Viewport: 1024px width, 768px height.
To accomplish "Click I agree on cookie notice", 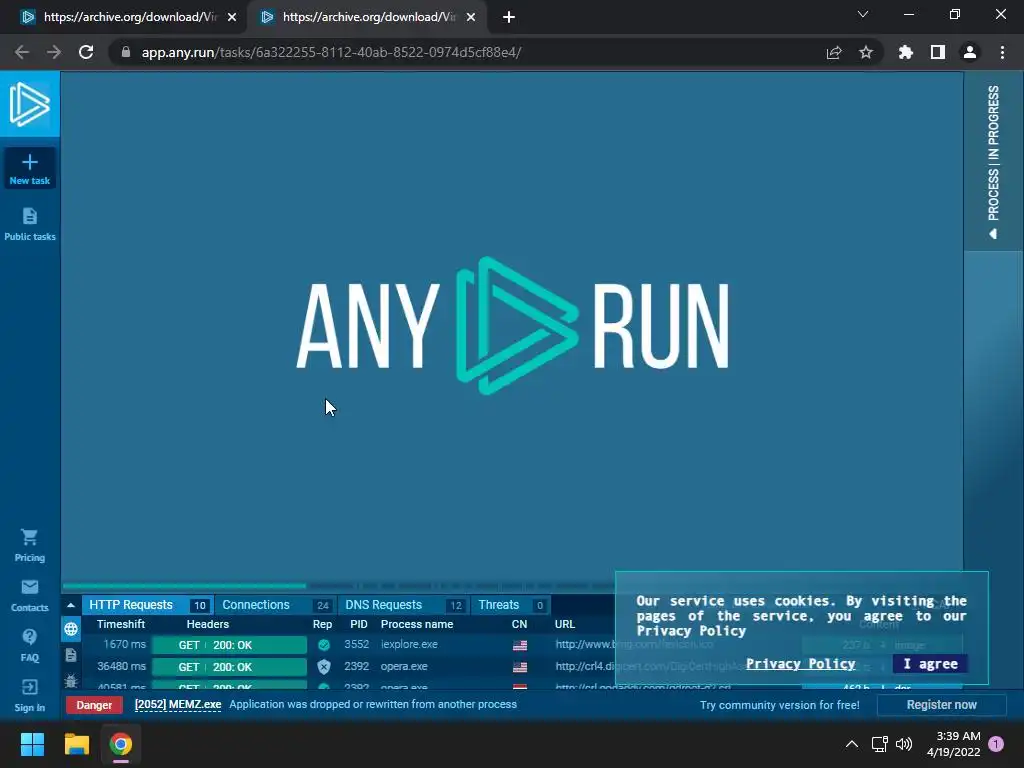I will (x=931, y=664).
